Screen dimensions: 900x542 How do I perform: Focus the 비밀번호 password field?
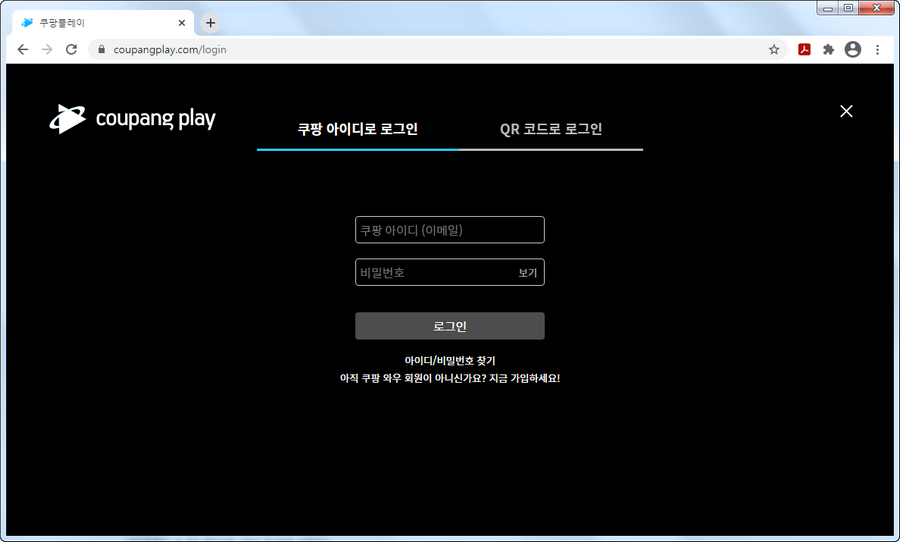click(450, 272)
